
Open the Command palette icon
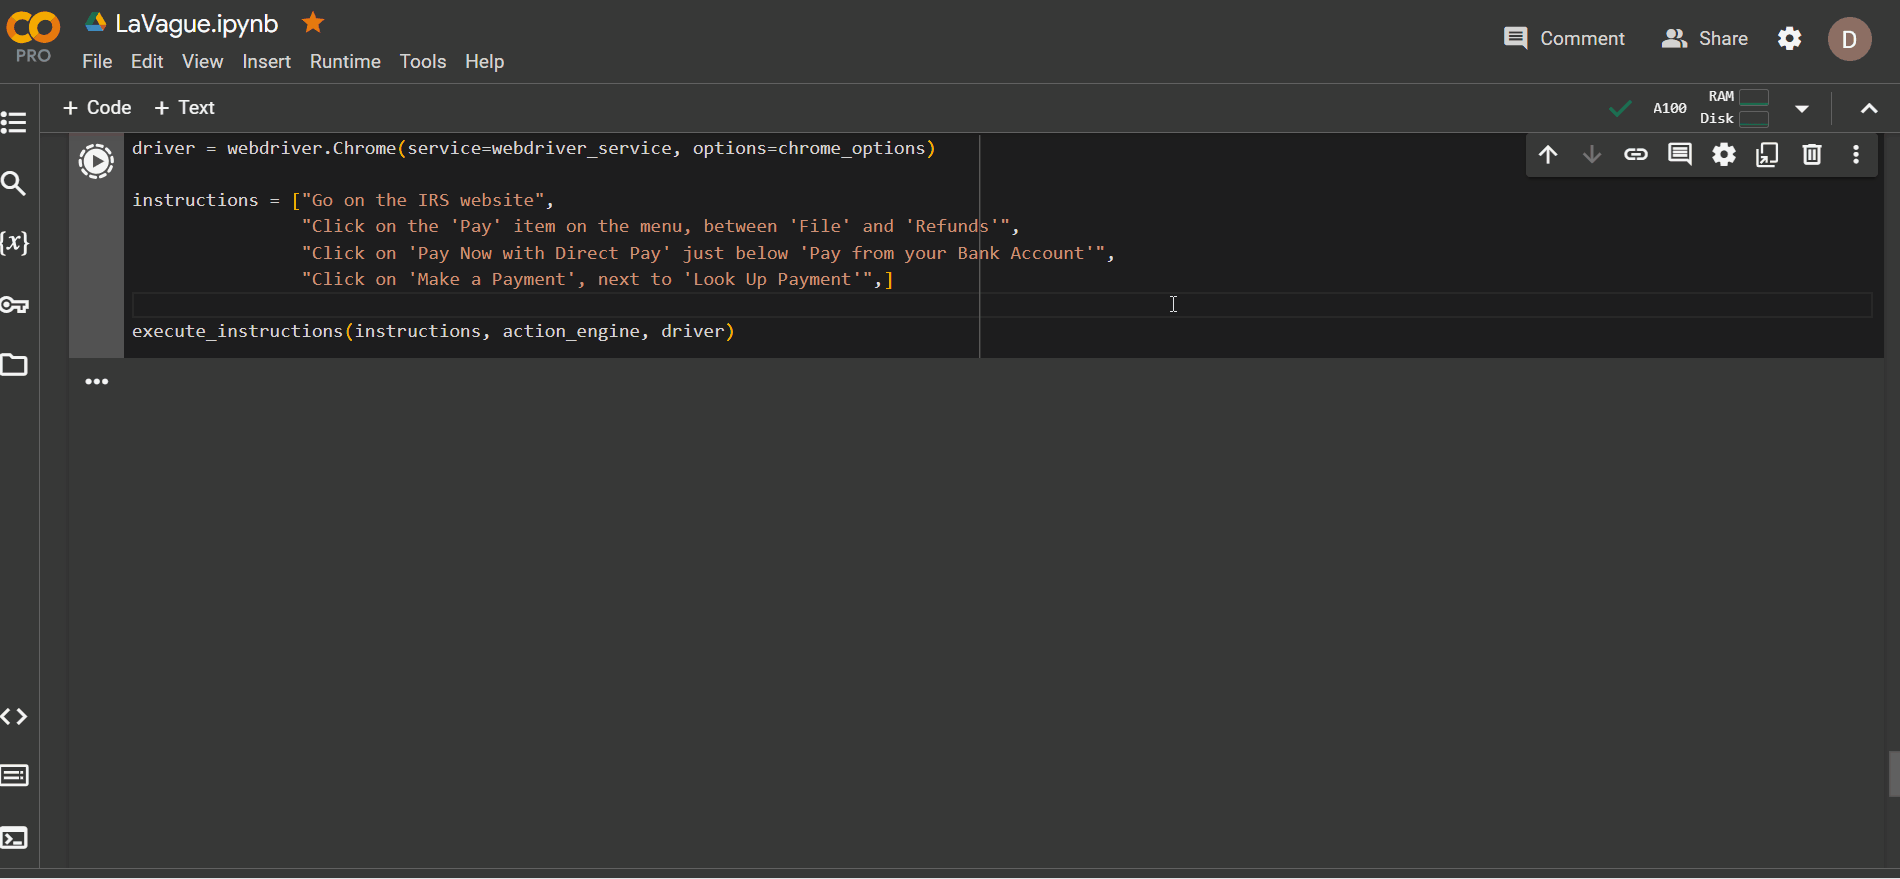[x=14, y=776]
